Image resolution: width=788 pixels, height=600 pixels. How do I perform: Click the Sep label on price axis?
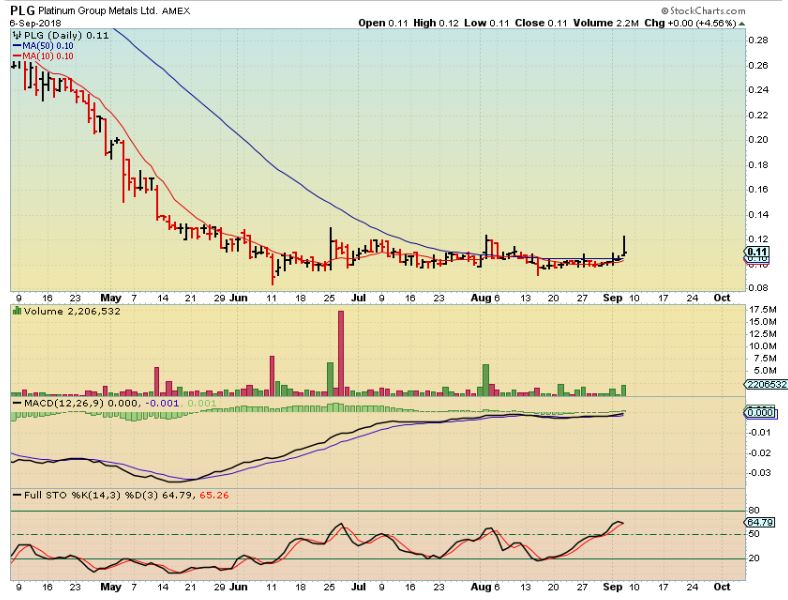click(x=613, y=297)
